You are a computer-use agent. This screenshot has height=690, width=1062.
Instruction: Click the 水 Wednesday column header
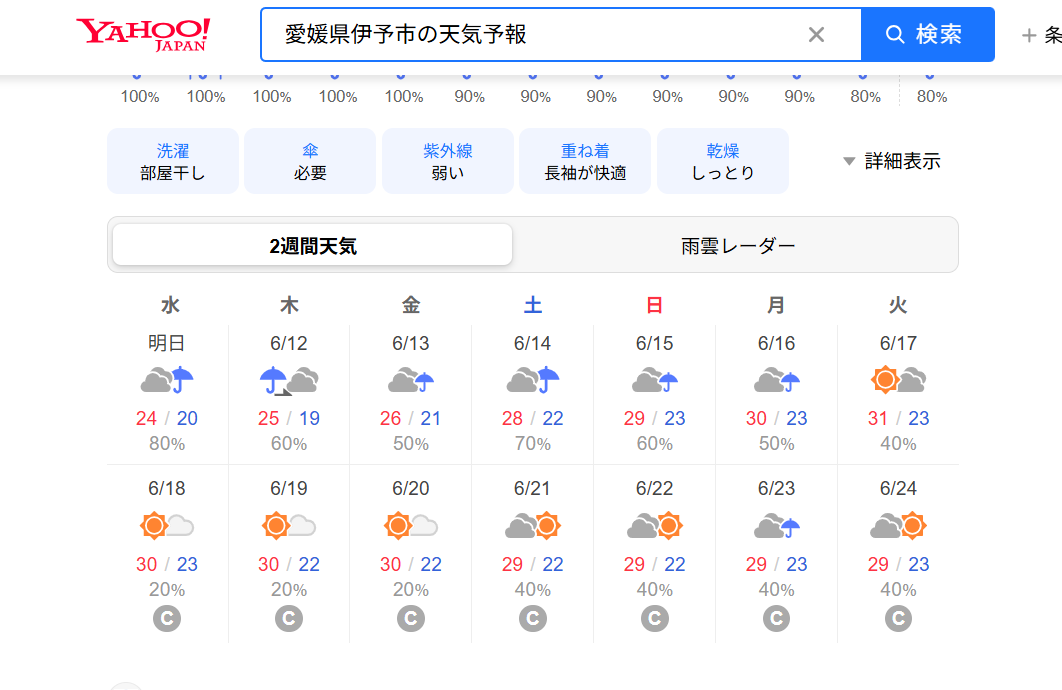[x=170, y=305]
